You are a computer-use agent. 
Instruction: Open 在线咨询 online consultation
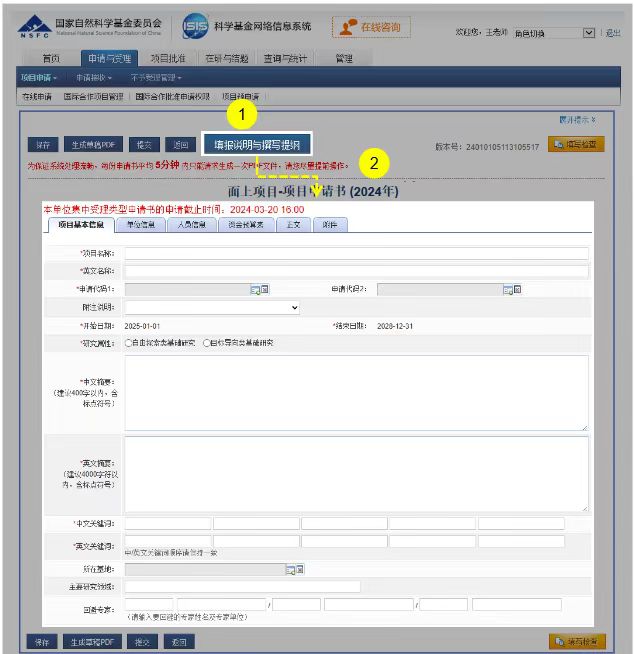[x=371, y=28]
